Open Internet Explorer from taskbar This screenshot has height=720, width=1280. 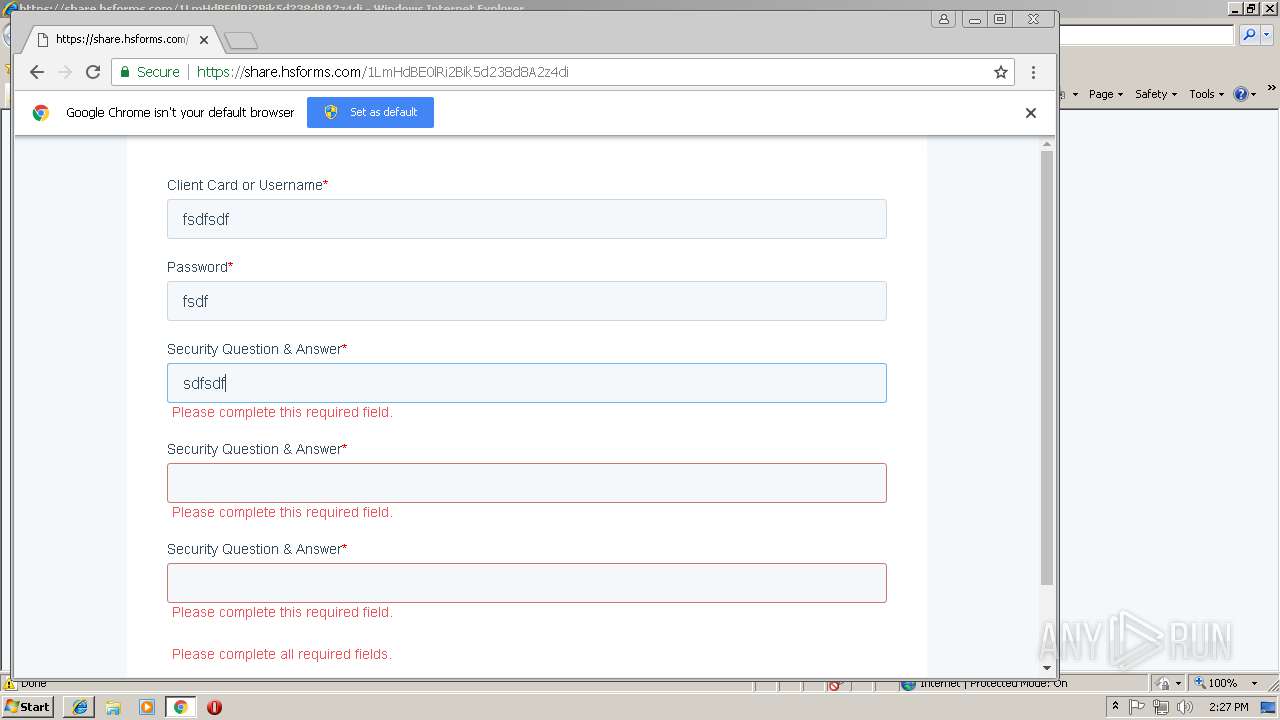[80, 707]
